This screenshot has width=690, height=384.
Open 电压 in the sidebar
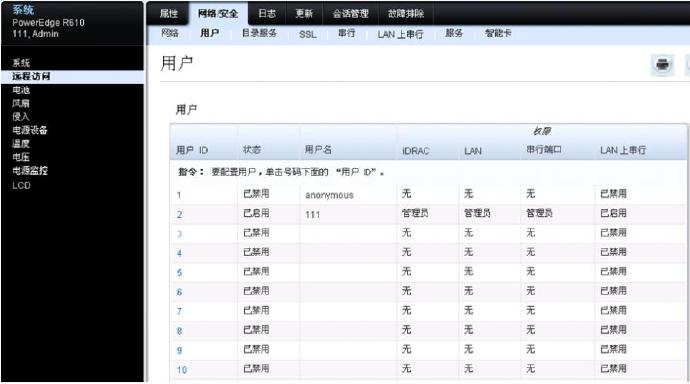pos(21,157)
